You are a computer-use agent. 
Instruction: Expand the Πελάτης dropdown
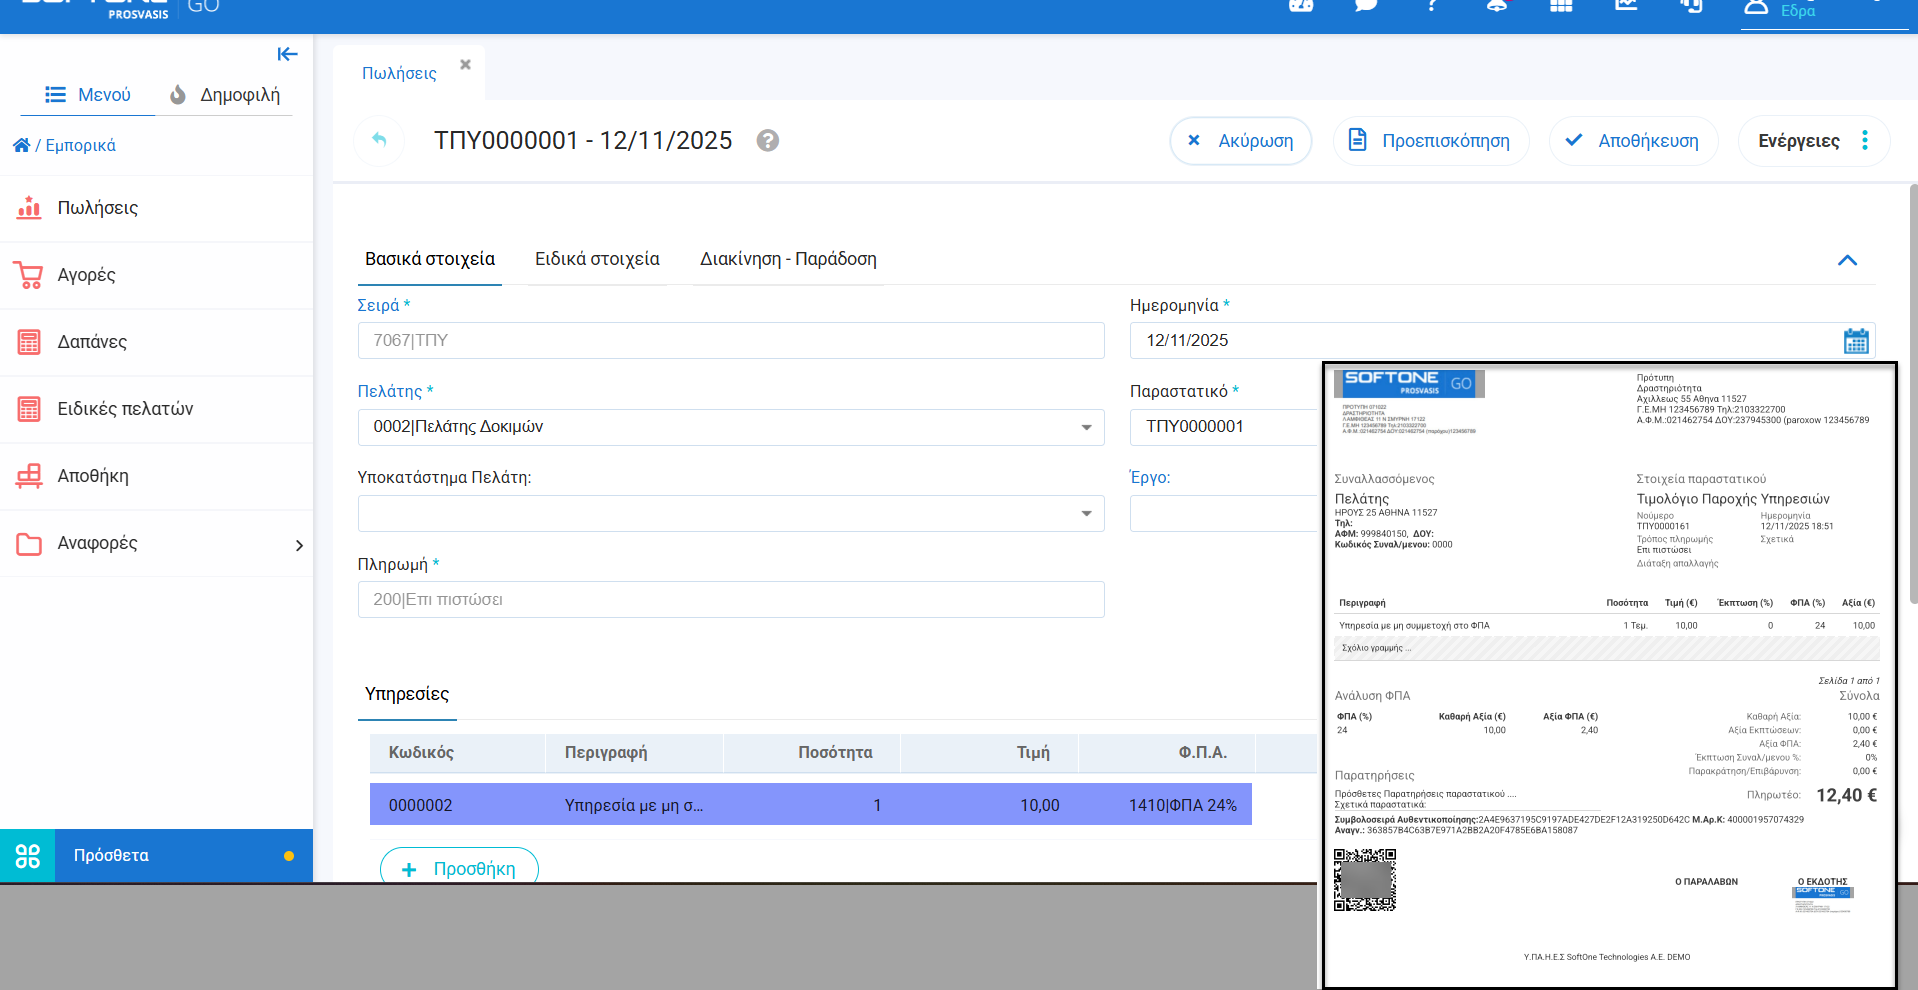(1086, 427)
